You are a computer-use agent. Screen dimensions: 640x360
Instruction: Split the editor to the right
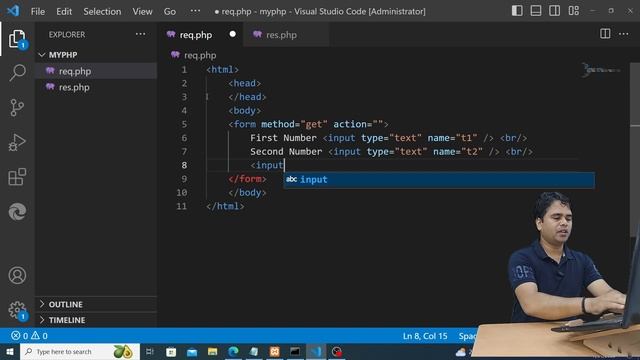(605, 34)
